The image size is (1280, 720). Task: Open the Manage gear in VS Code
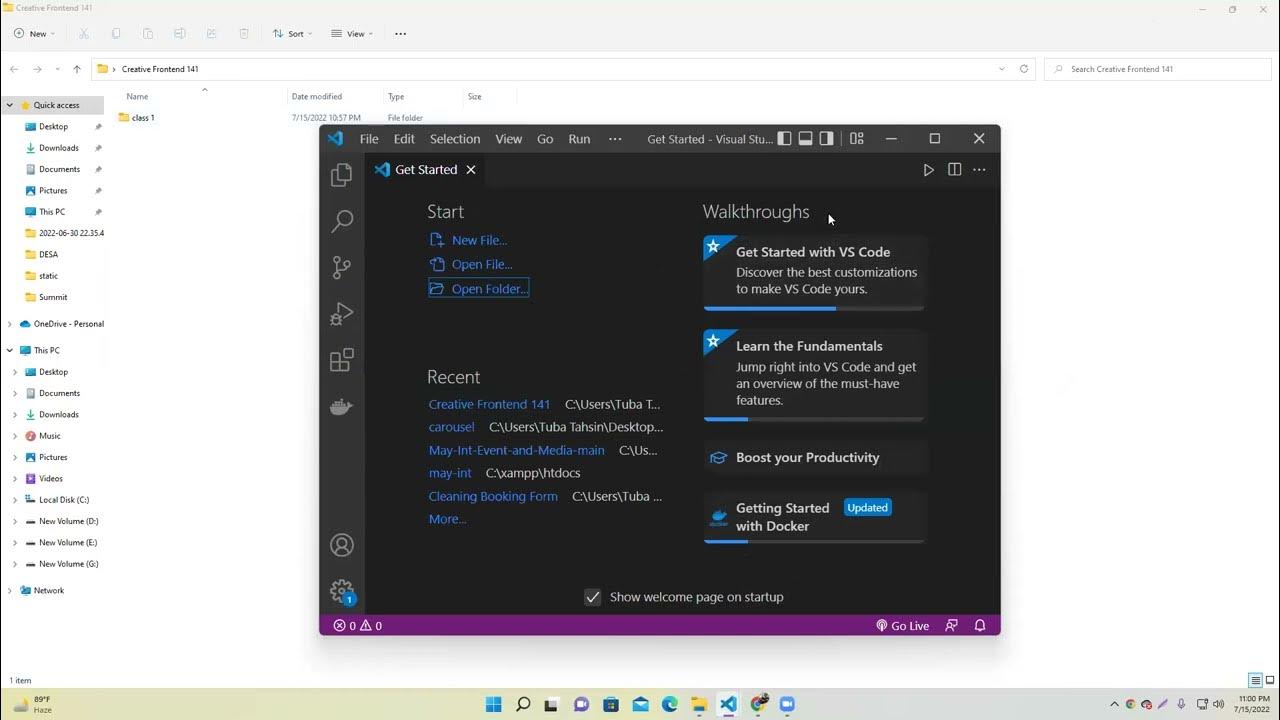(x=342, y=591)
